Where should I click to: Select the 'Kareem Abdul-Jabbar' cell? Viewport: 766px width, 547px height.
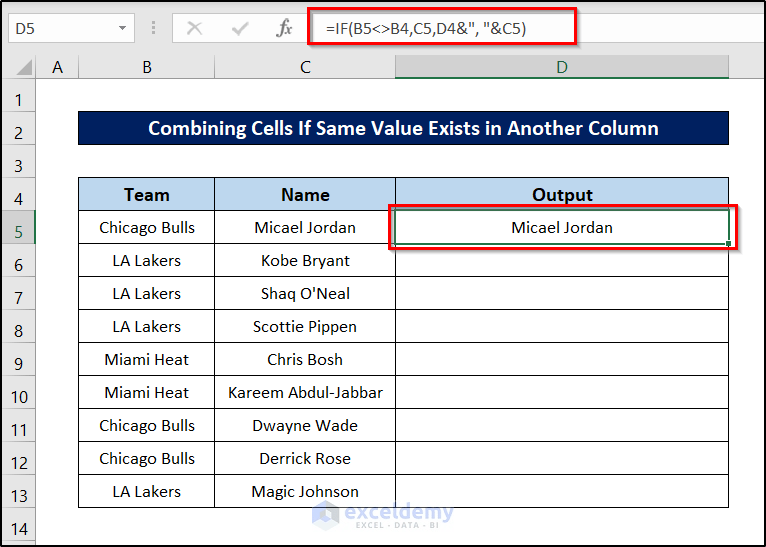tap(305, 392)
